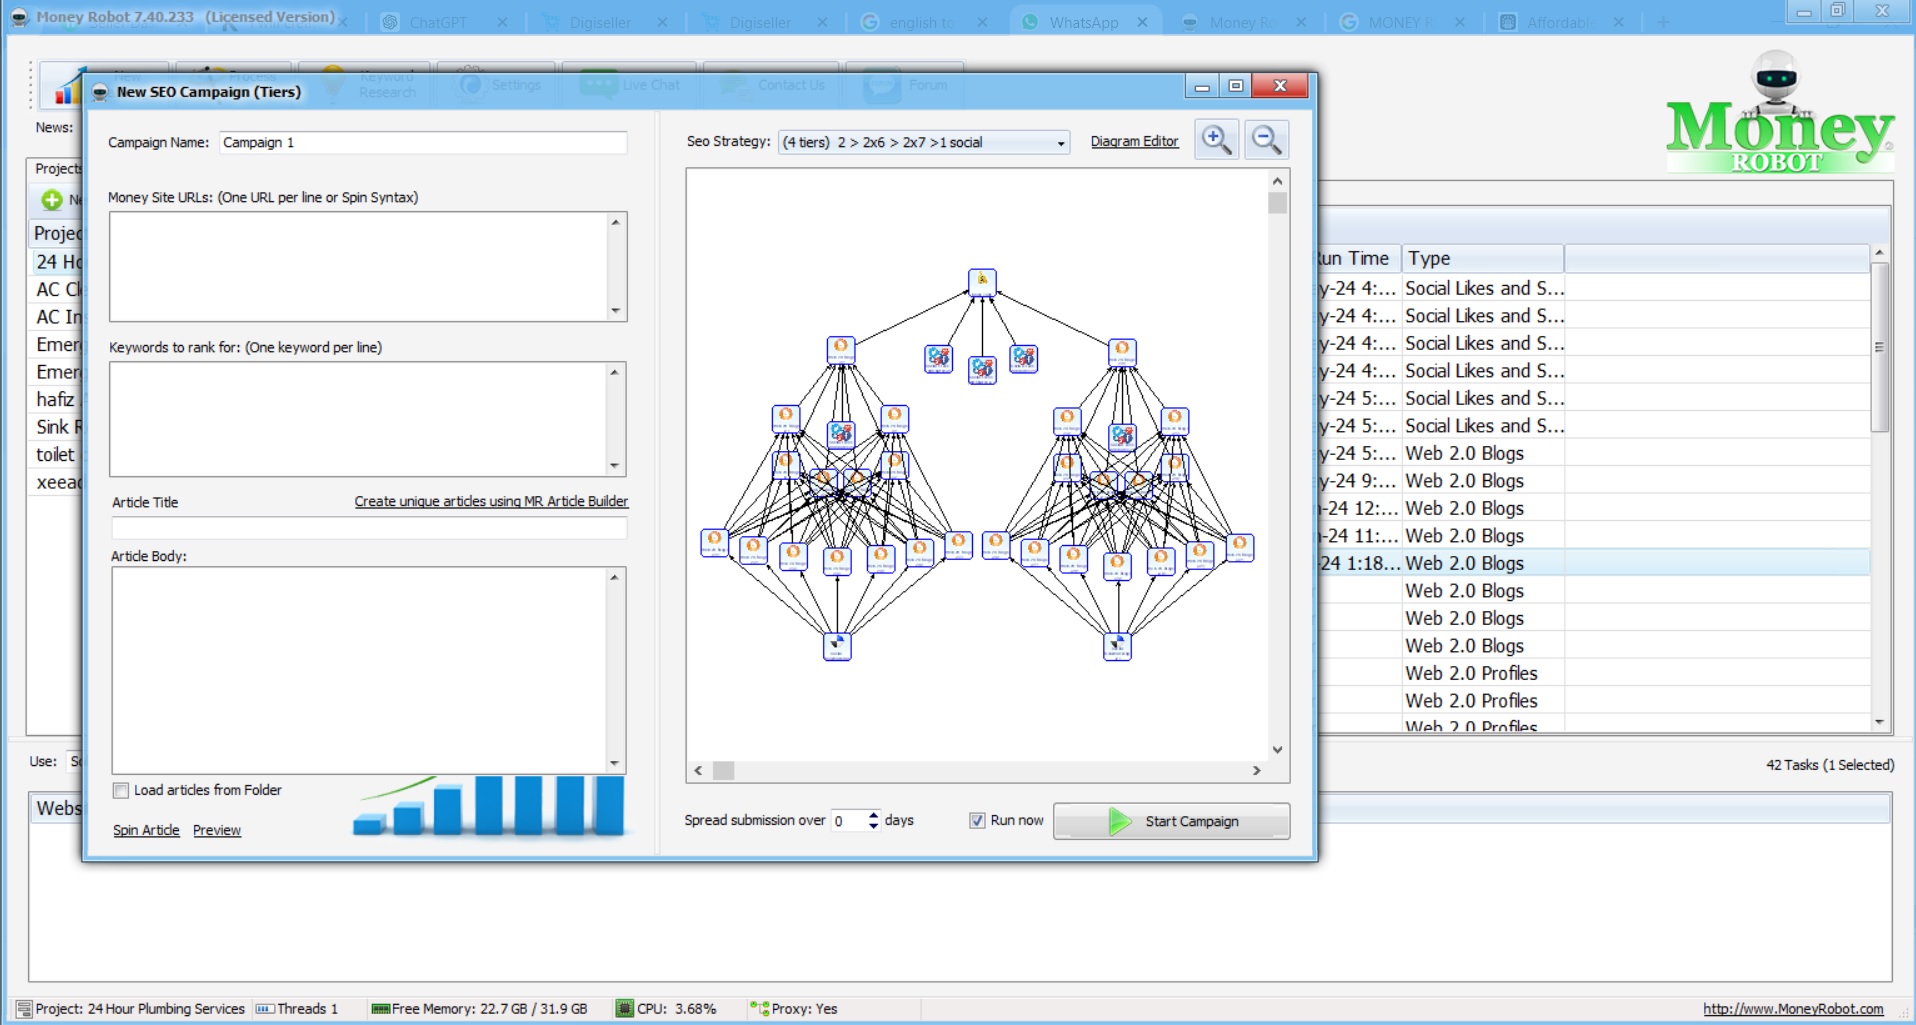Click the Money Robot logo
Screen dimensions: 1916x1025
tap(1778, 118)
